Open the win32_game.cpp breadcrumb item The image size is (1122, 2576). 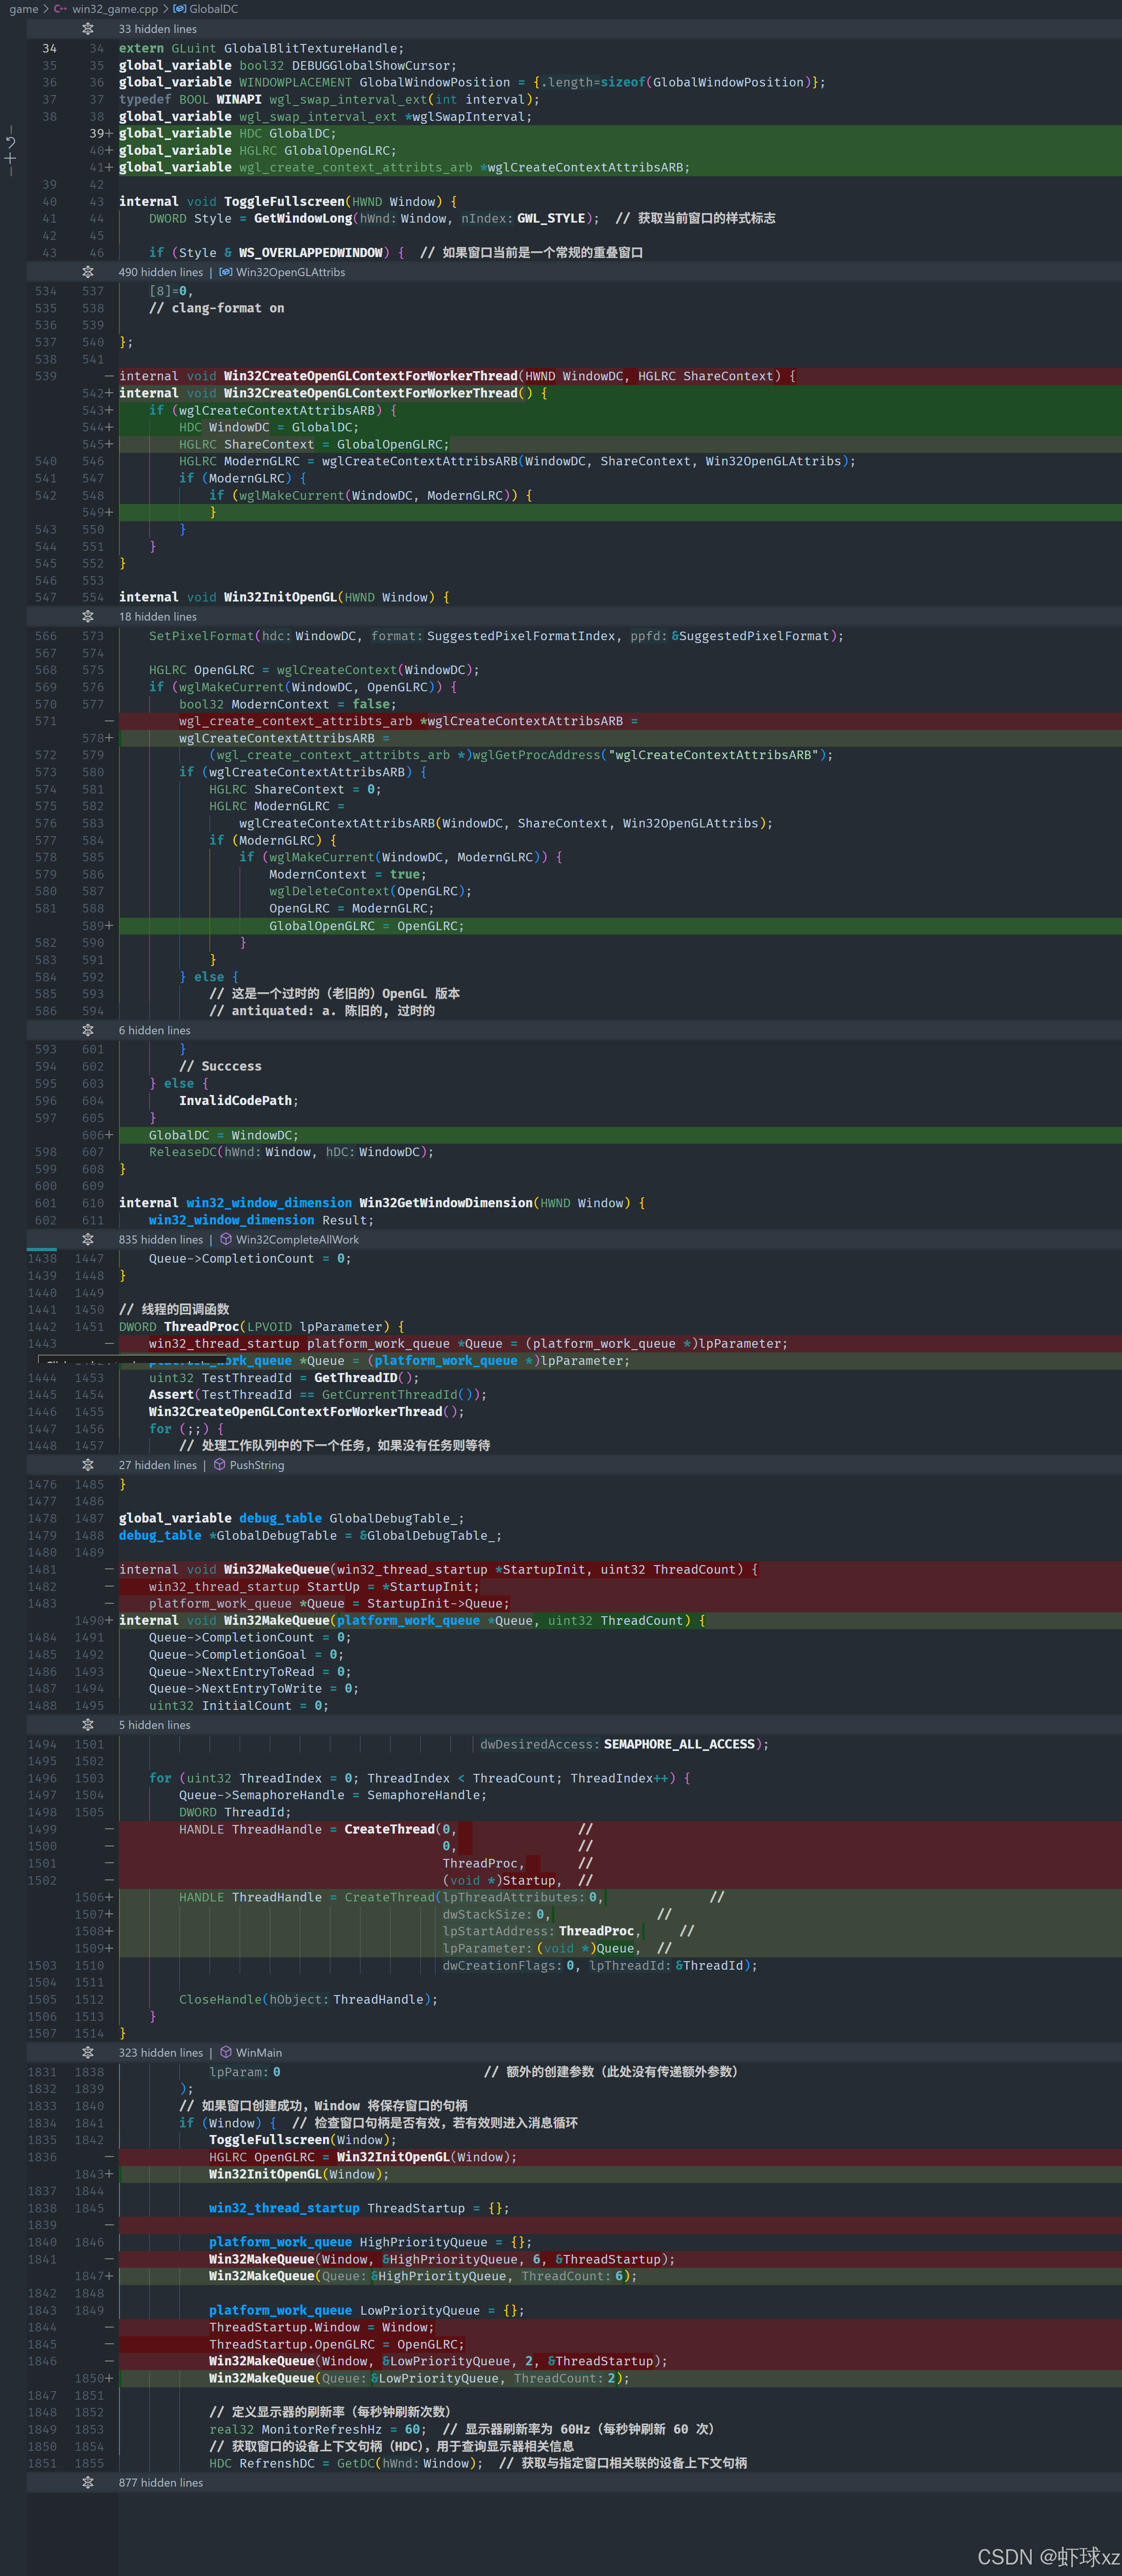pos(114,9)
